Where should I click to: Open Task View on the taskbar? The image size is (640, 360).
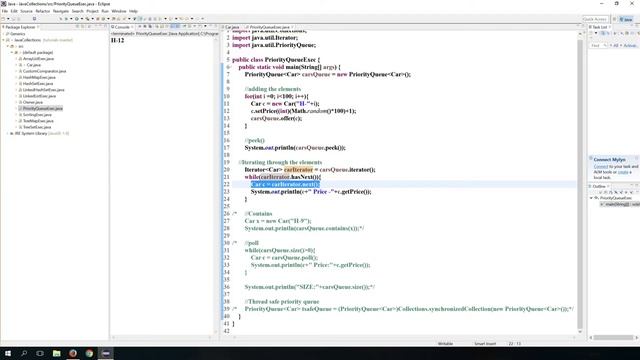point(40,353)
